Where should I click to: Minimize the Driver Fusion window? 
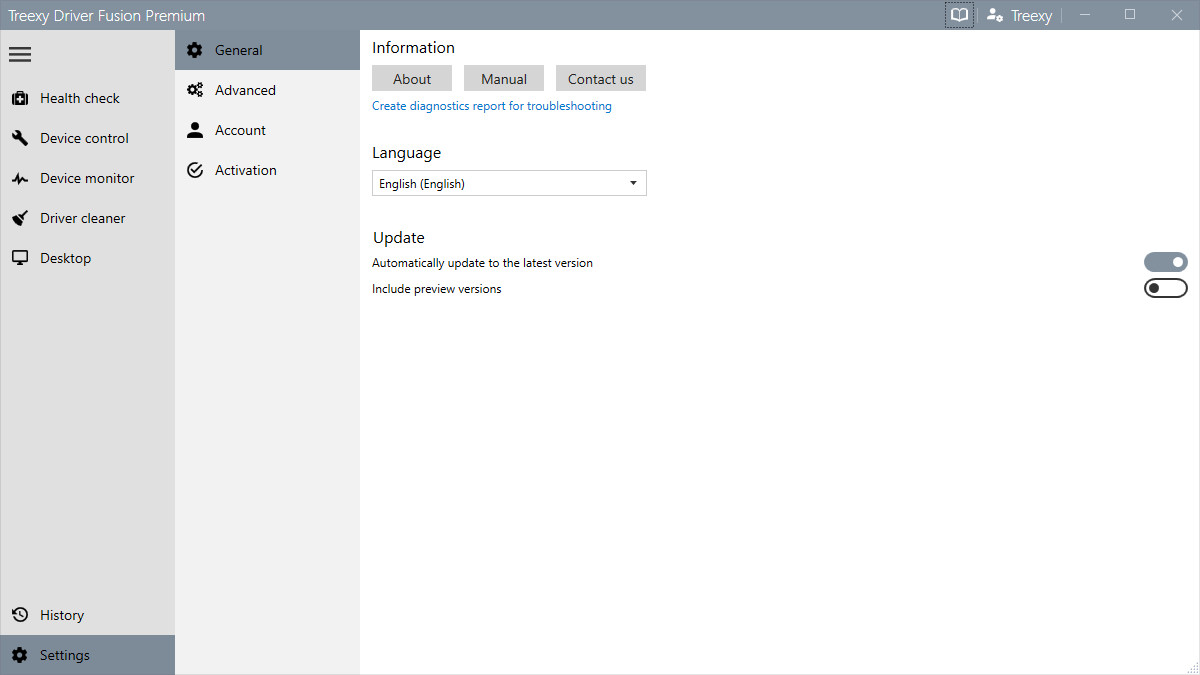1084,15
